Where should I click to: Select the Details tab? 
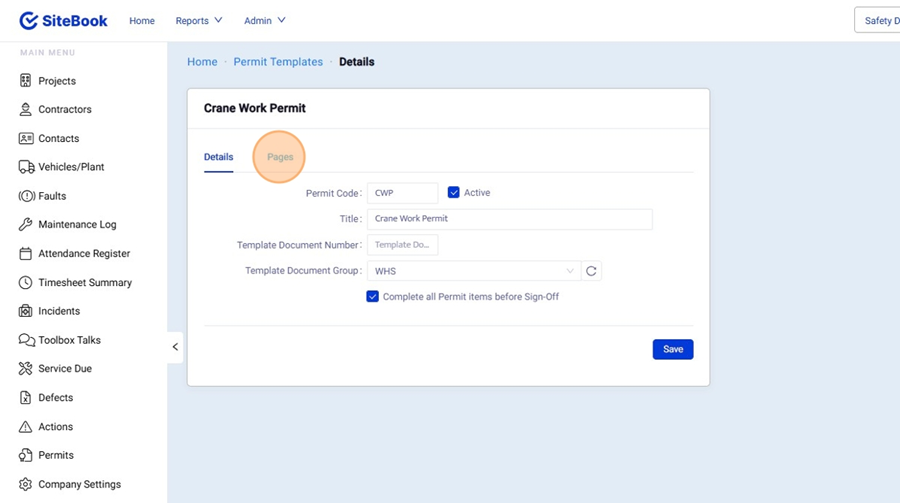tap(218, 157)
